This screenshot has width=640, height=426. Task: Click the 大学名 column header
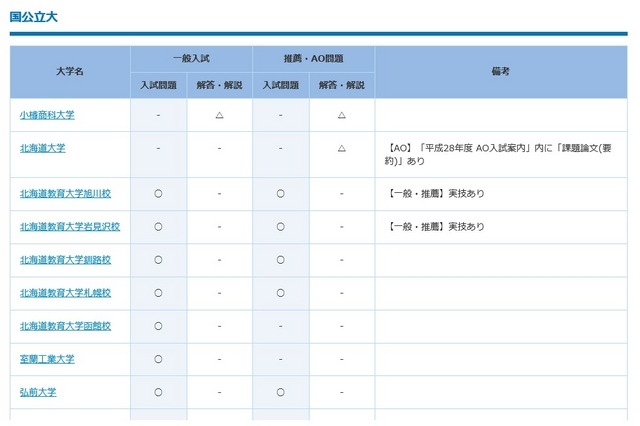tap(70, 72)
